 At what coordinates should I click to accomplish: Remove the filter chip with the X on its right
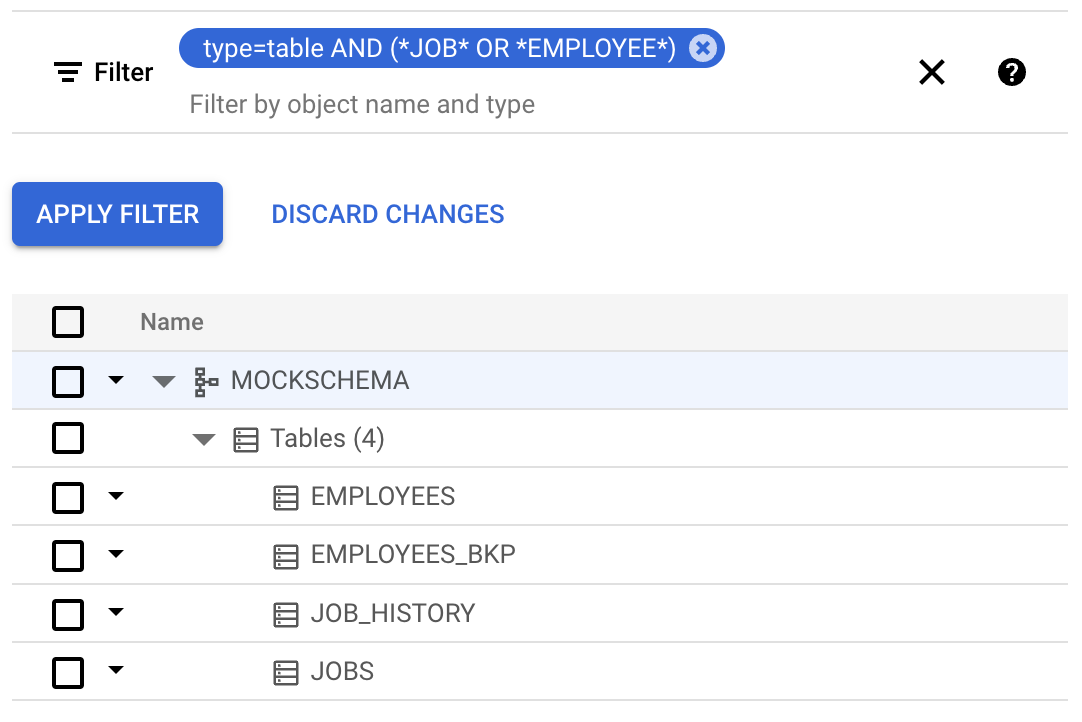[x=702, y=47]
